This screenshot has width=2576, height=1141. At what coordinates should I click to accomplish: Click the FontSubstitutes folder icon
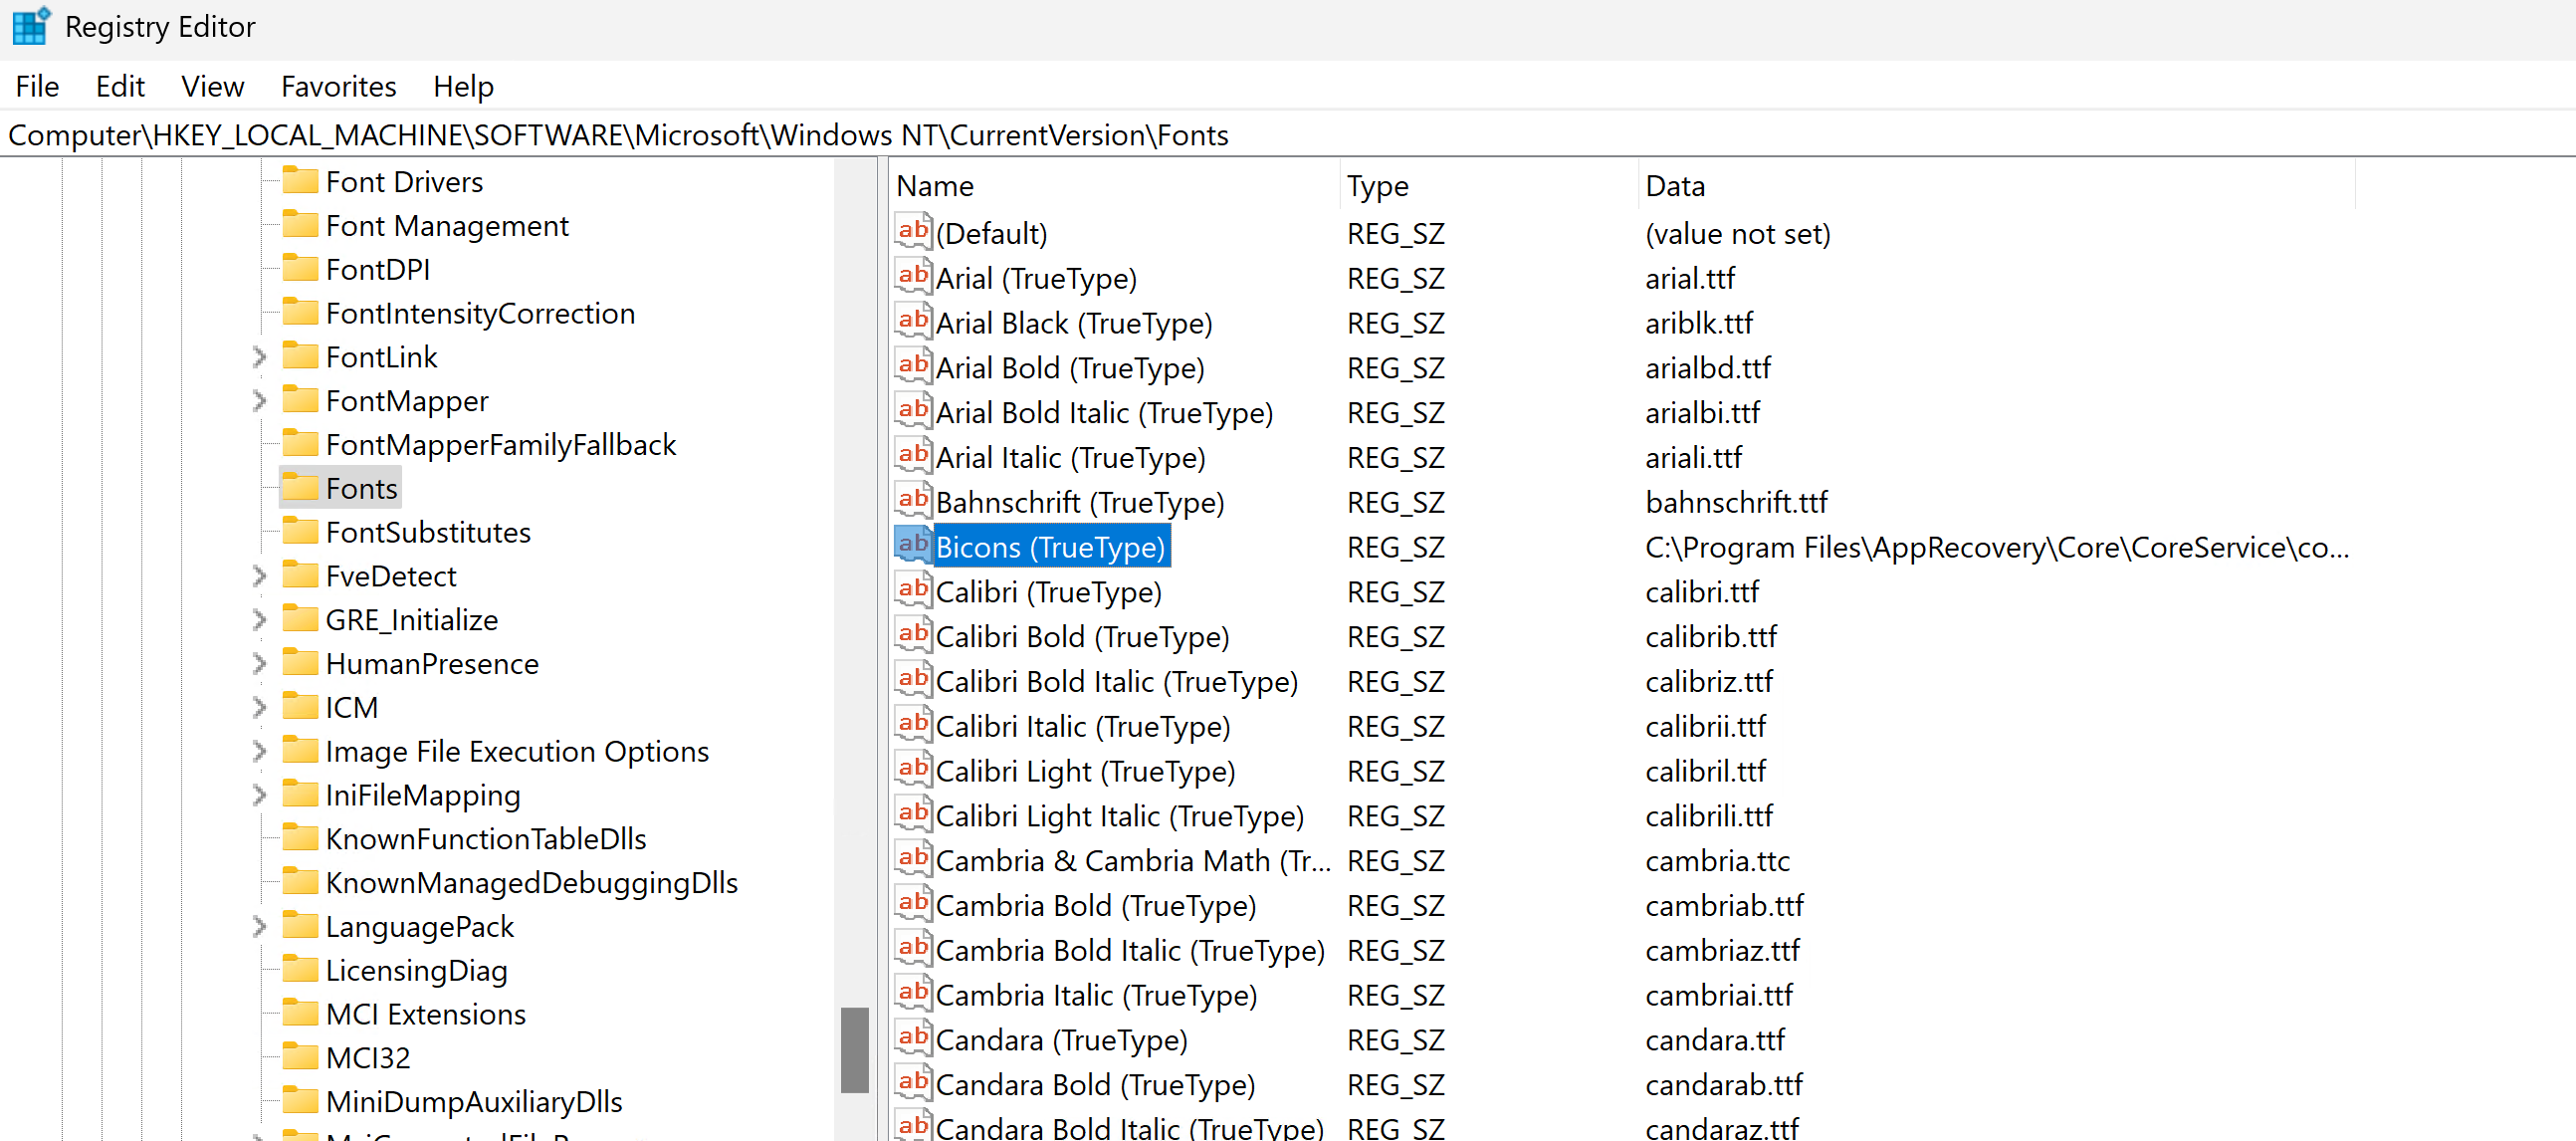[x=301, y=531]
